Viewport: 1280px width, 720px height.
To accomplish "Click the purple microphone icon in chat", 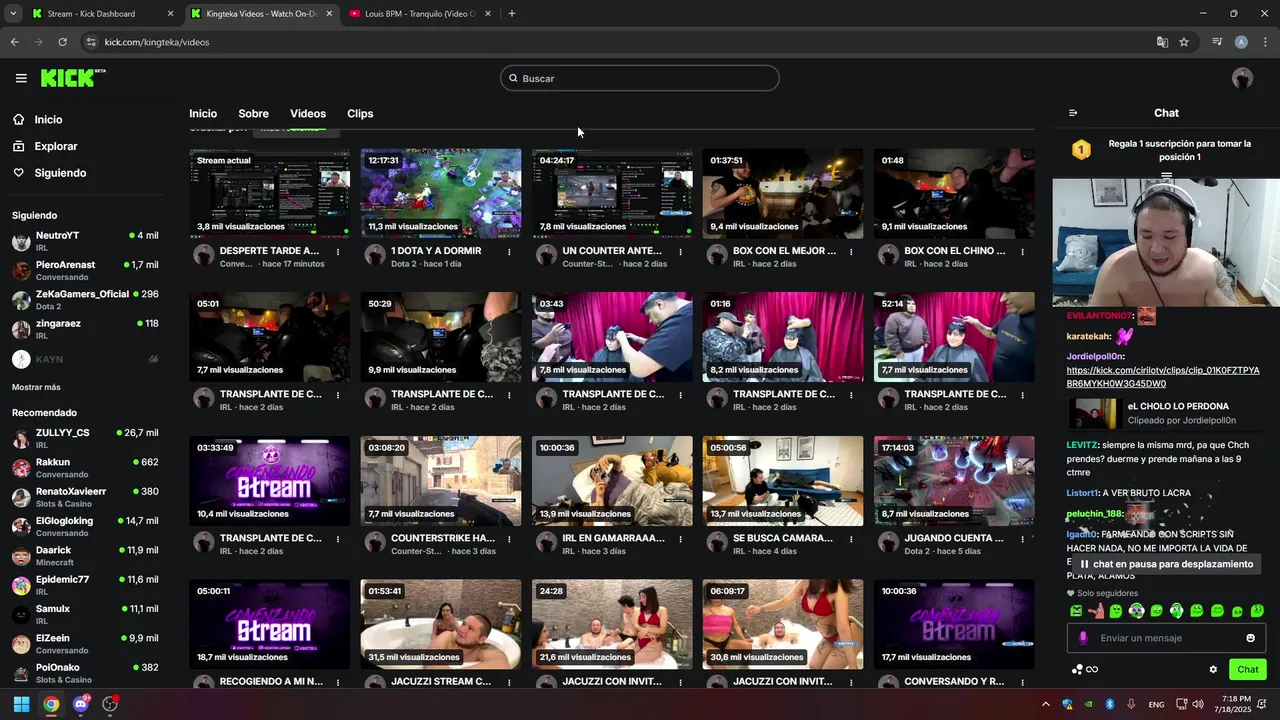I will [x=1083, y=638].
